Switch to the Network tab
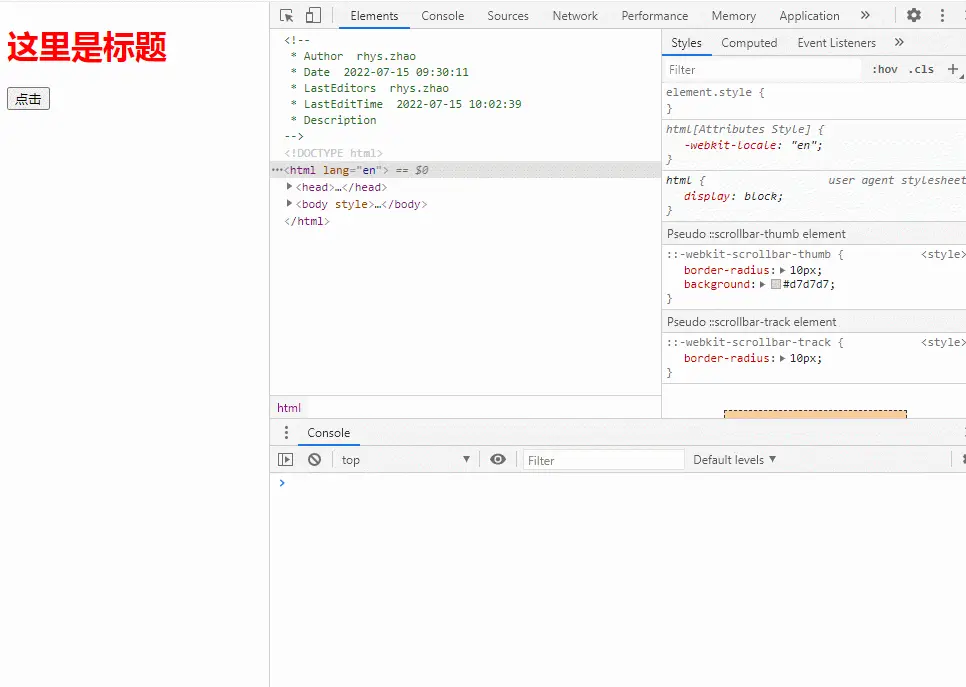Image resolution: width=966 pixels, height=687 pixels. [x=575, y=16]
